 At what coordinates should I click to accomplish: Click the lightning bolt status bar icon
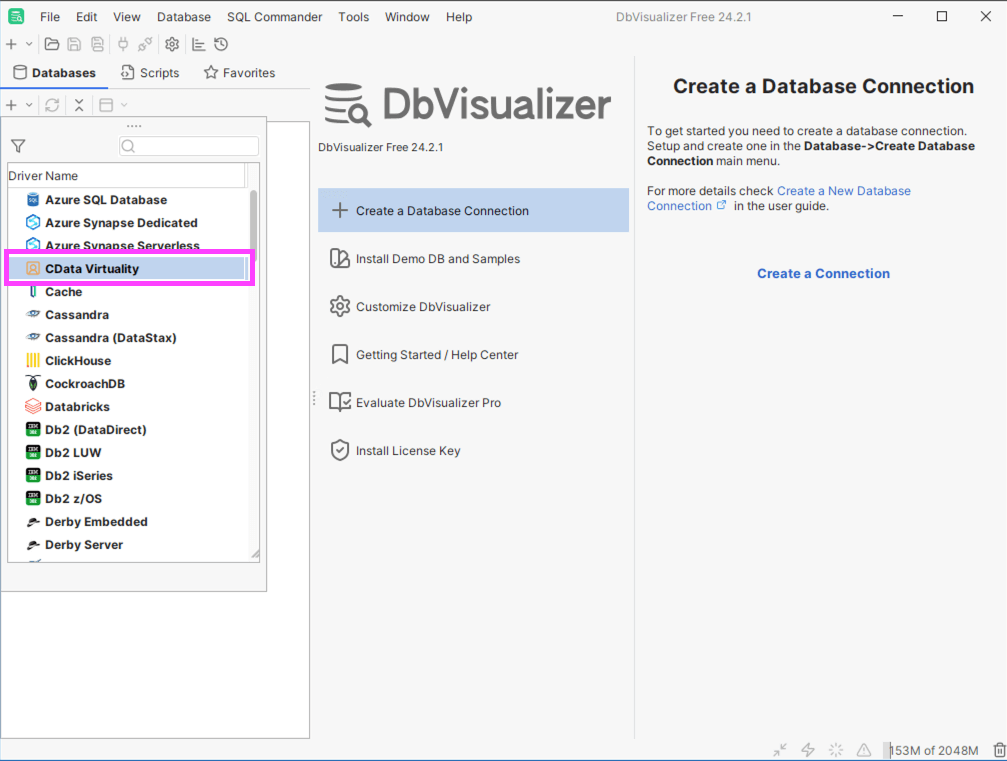[808, 750]
